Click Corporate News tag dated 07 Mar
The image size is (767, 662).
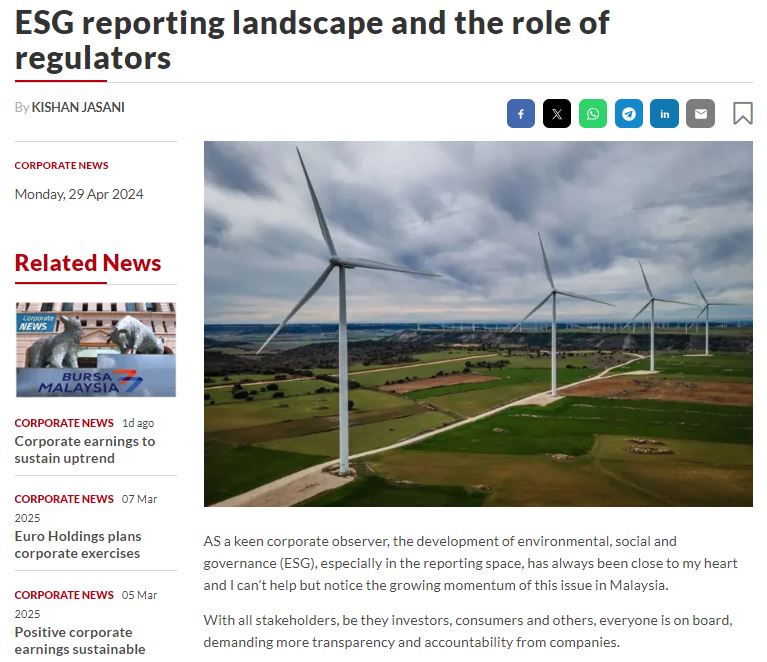[64, 499]
